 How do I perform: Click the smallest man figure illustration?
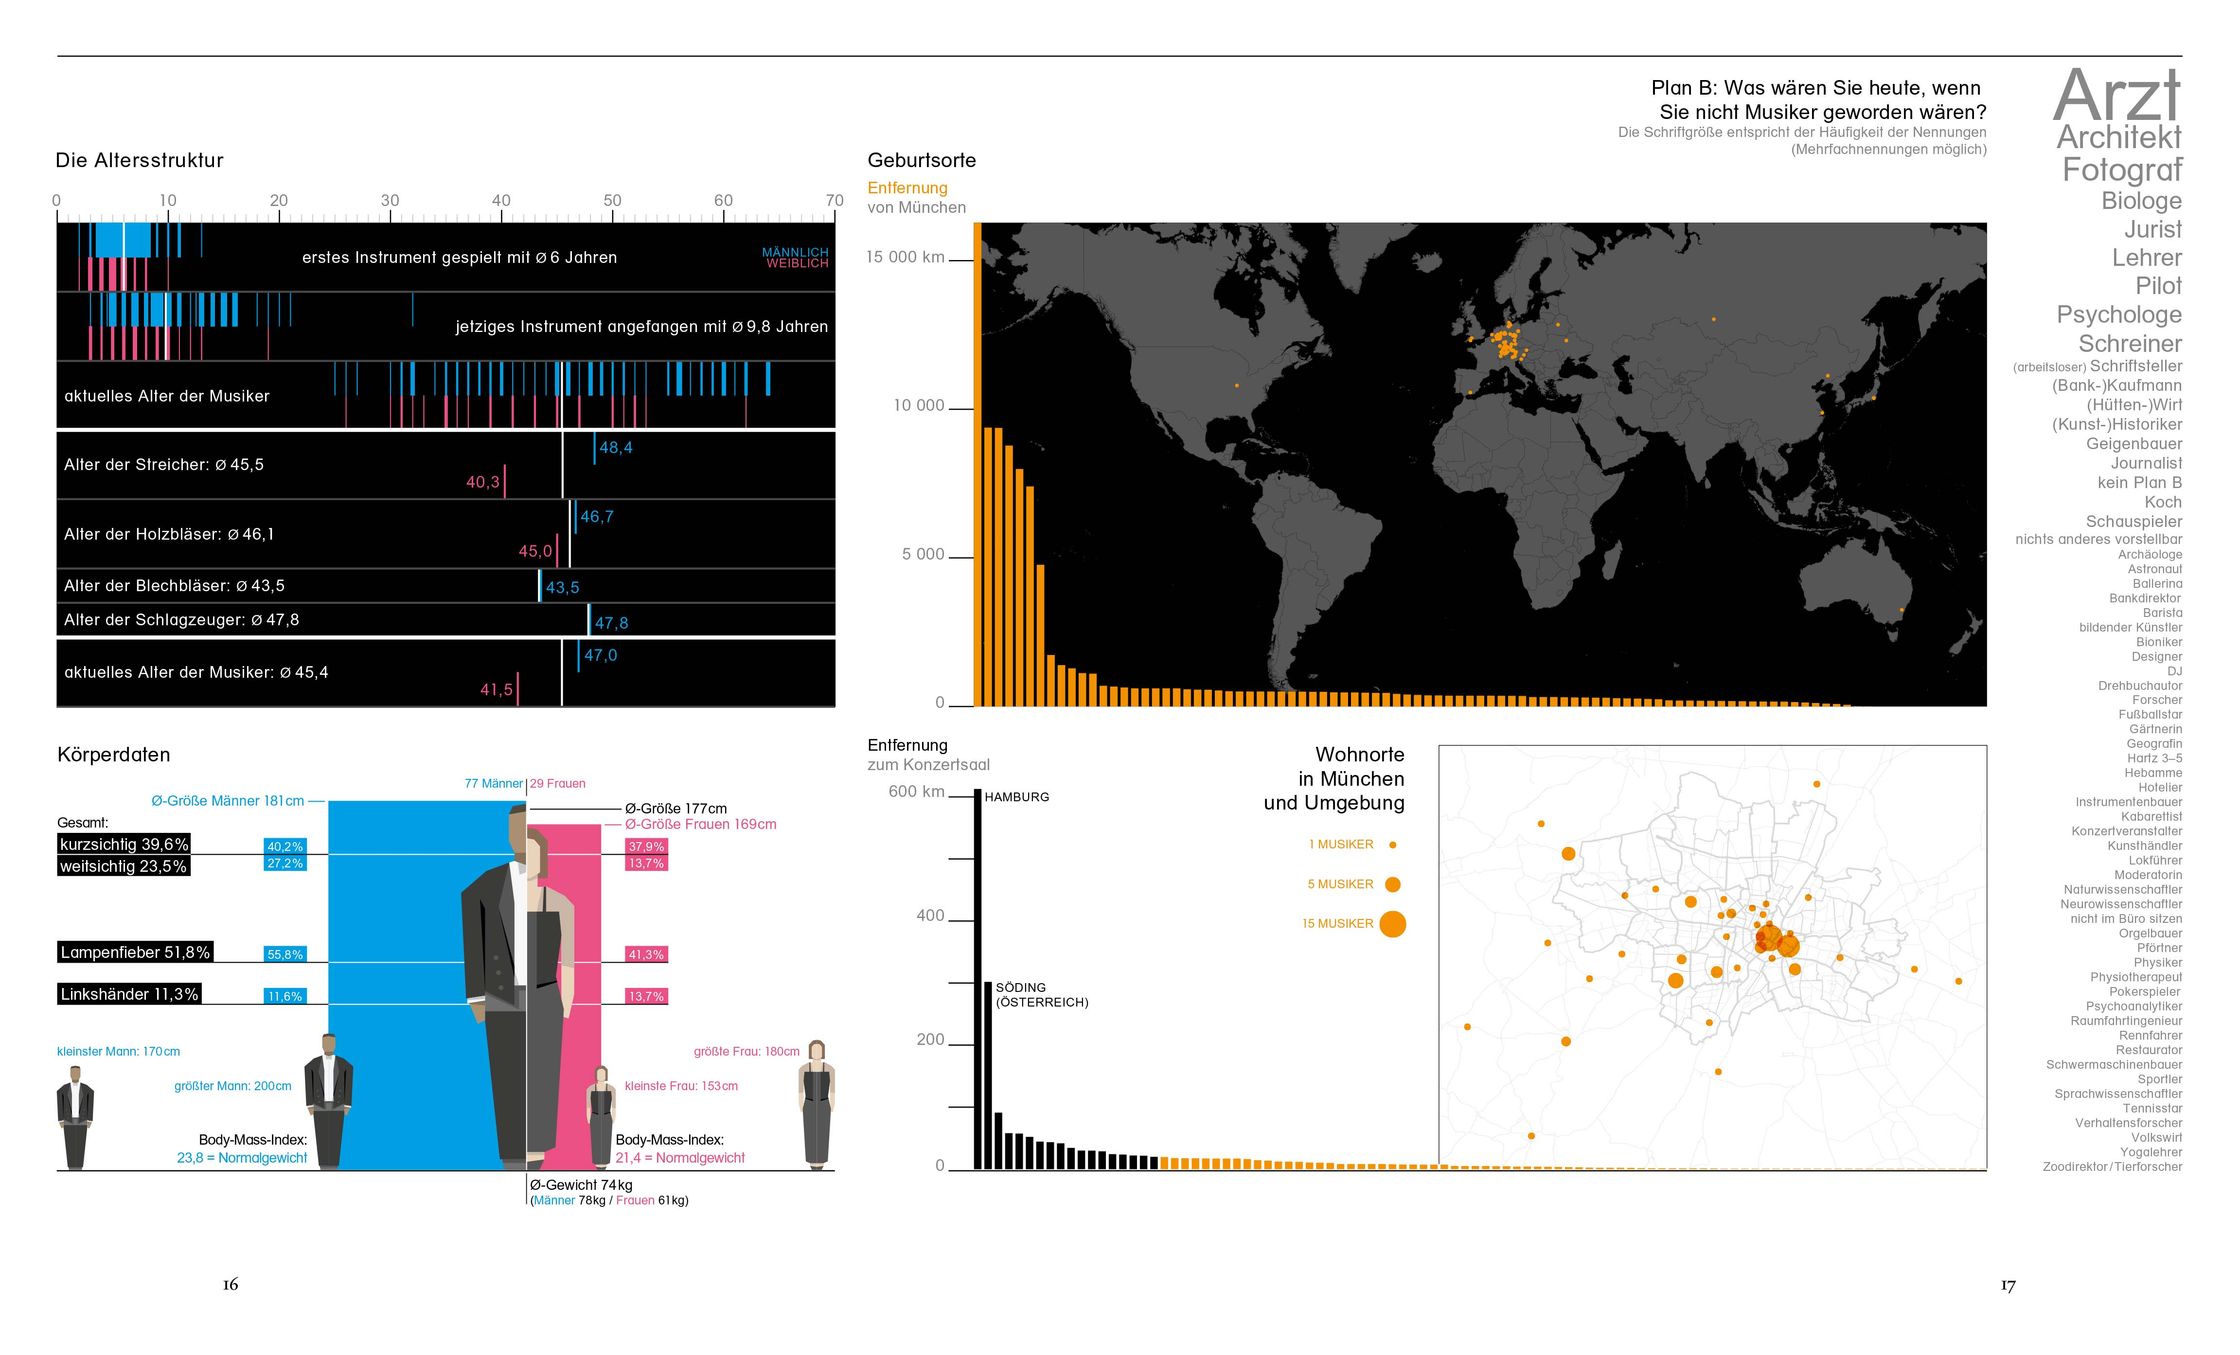point(75,1117)
